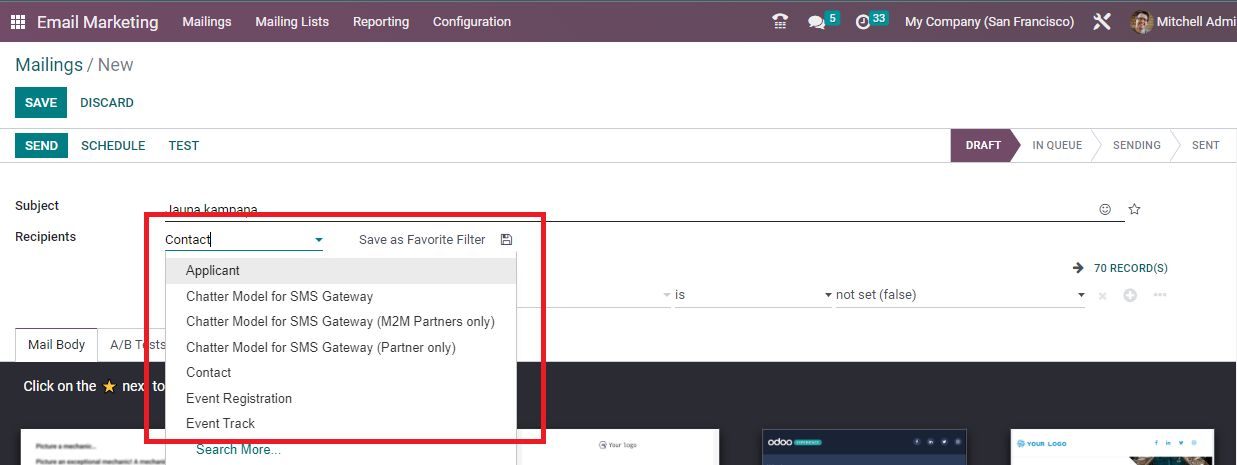Open the activities clock icon with badge 33
The height and width of the screenshot is (465, 1237).
click(863, 22)
